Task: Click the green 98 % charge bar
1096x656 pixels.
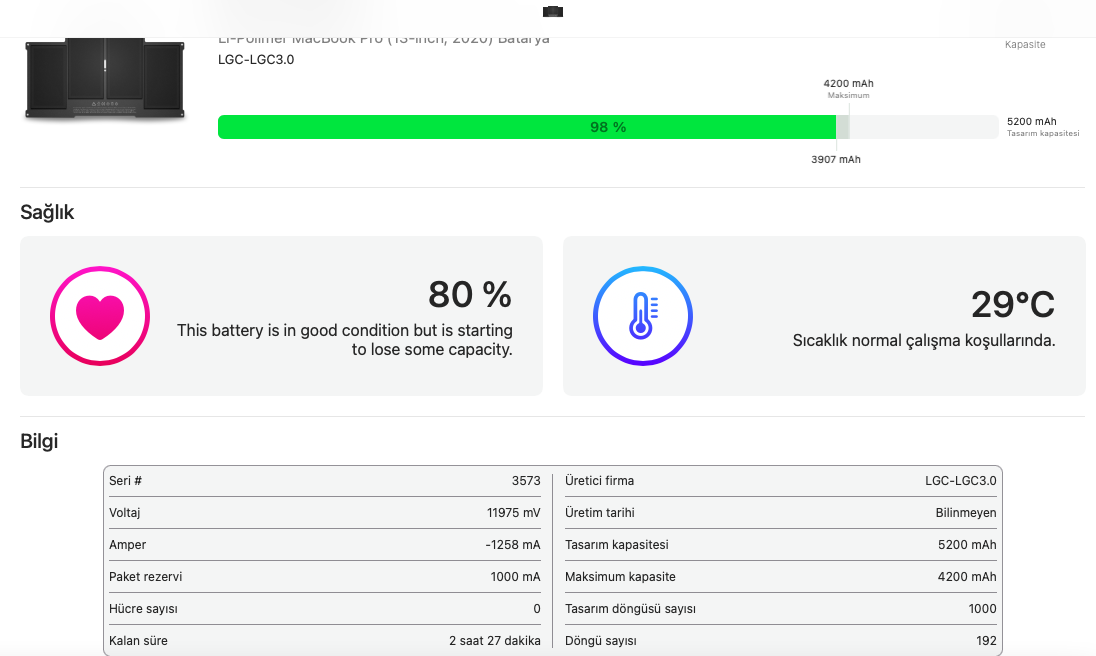Action: [x=526, y=127]
